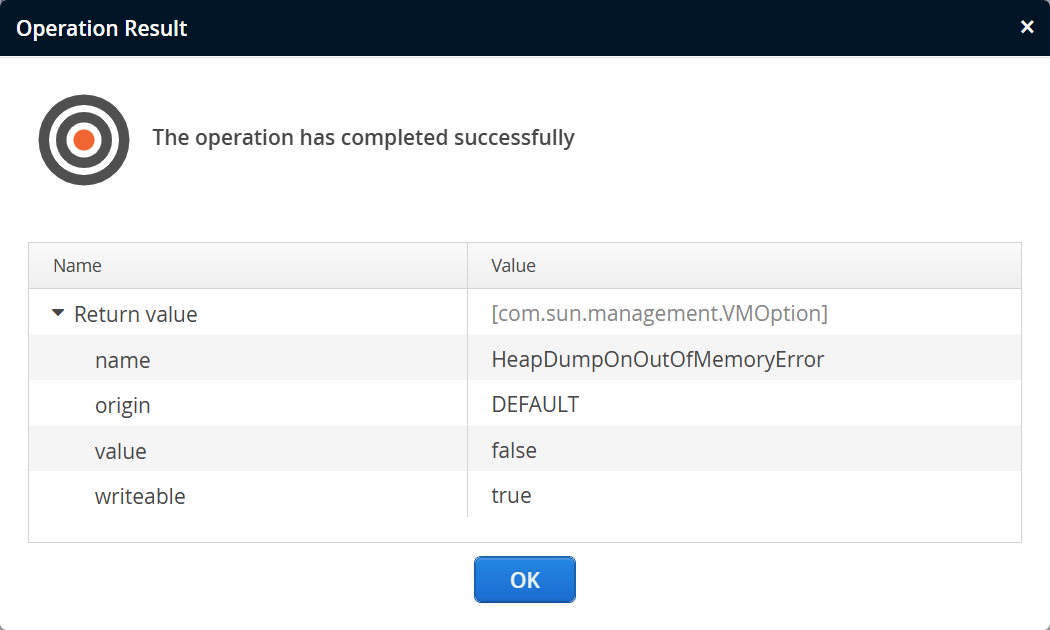Click the DEFAULT origin value cell

coord(535,405)
